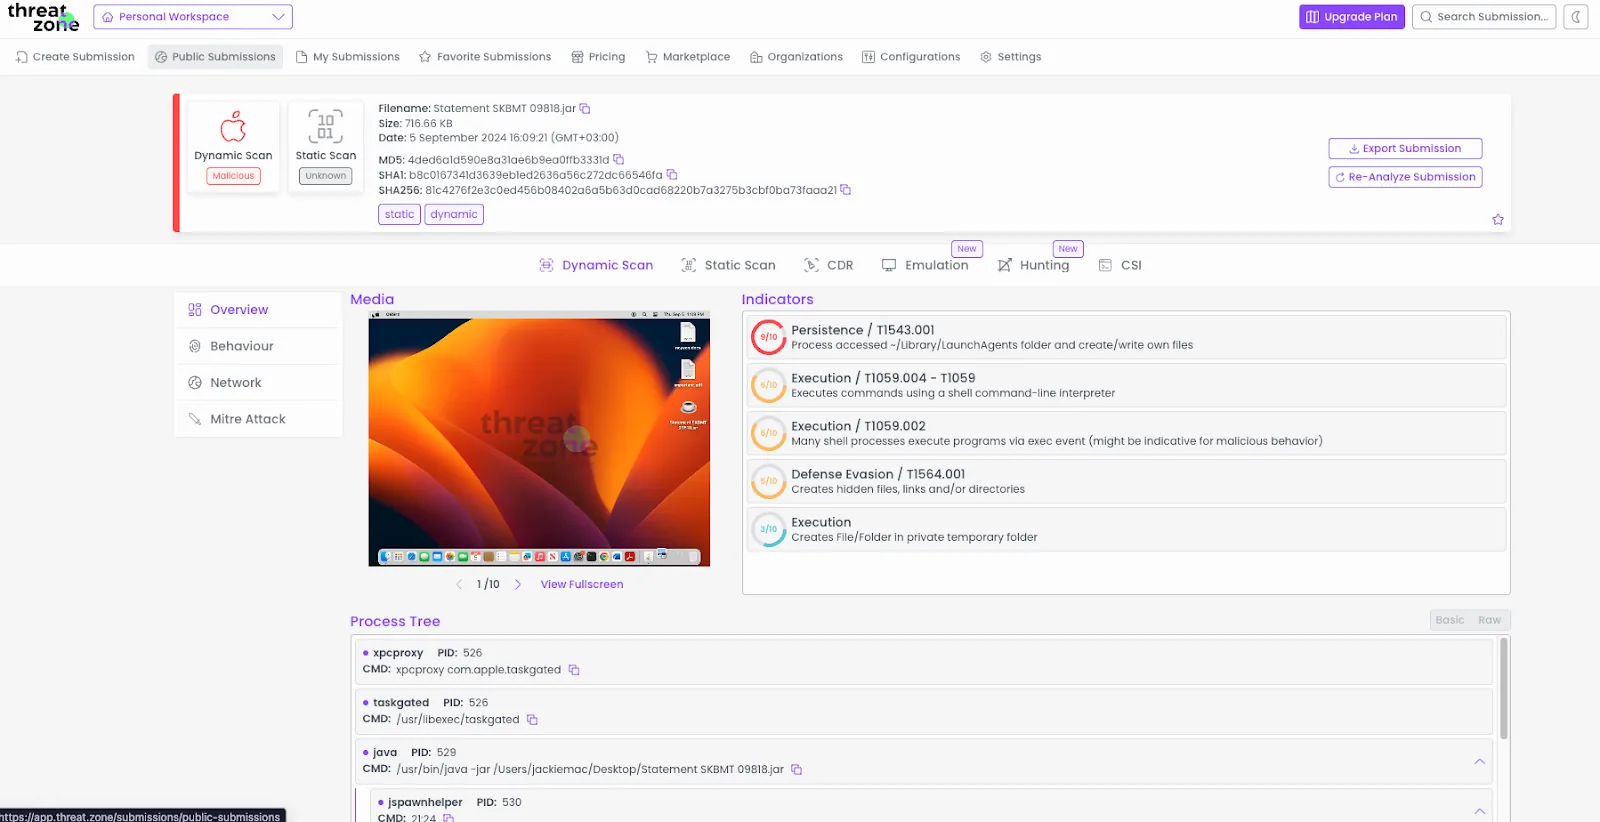The height and width of the screenshot is (822, 1600).
Task: Open the threat zone logo home
Action: pyautogui.click(x=43, y=17)
